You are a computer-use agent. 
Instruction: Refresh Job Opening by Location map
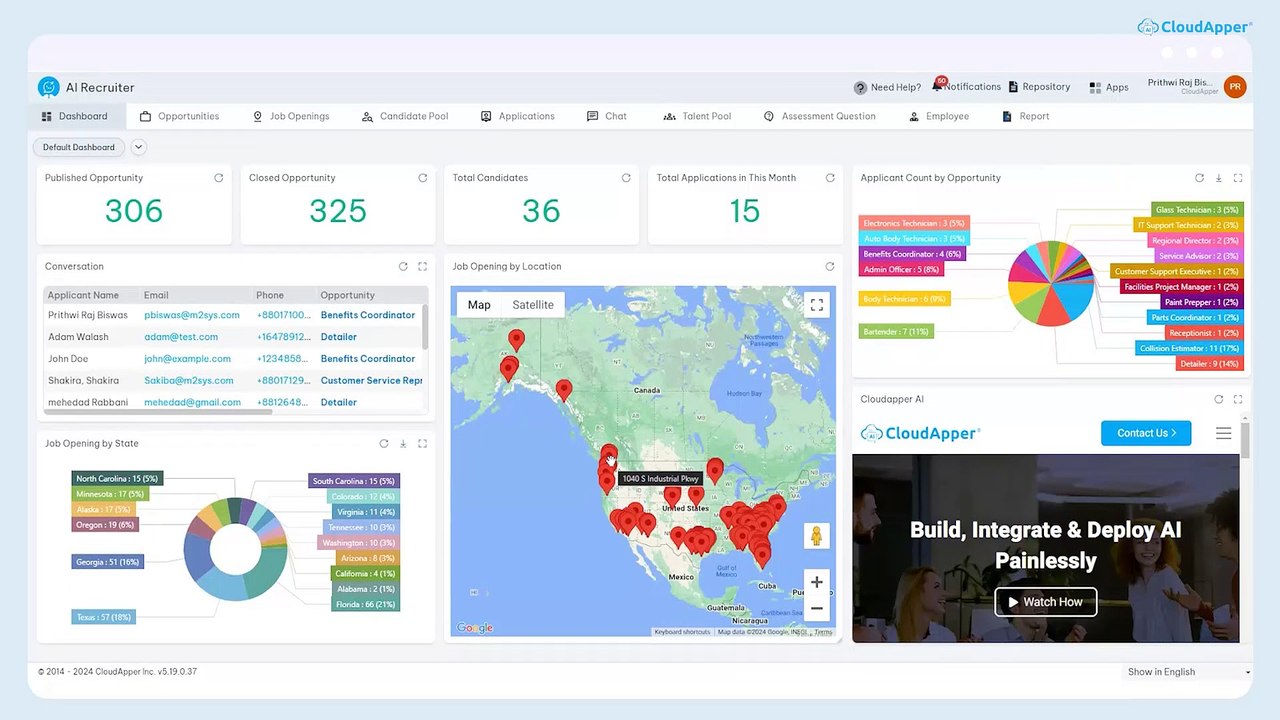tap(830, 267)
